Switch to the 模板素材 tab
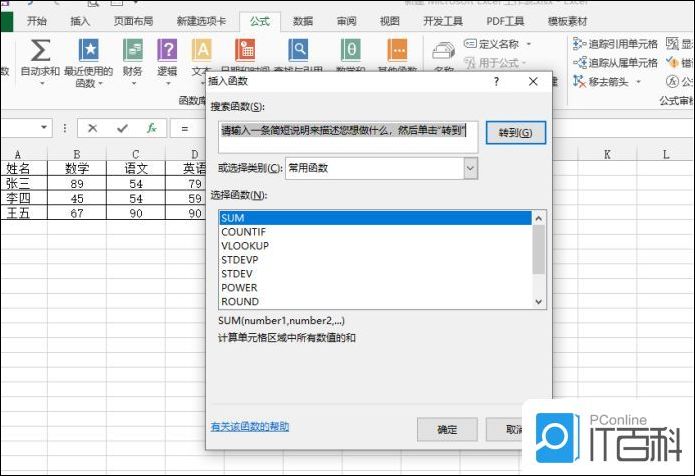This screenshot has height=476, width=695. click(x=568, y=21)
